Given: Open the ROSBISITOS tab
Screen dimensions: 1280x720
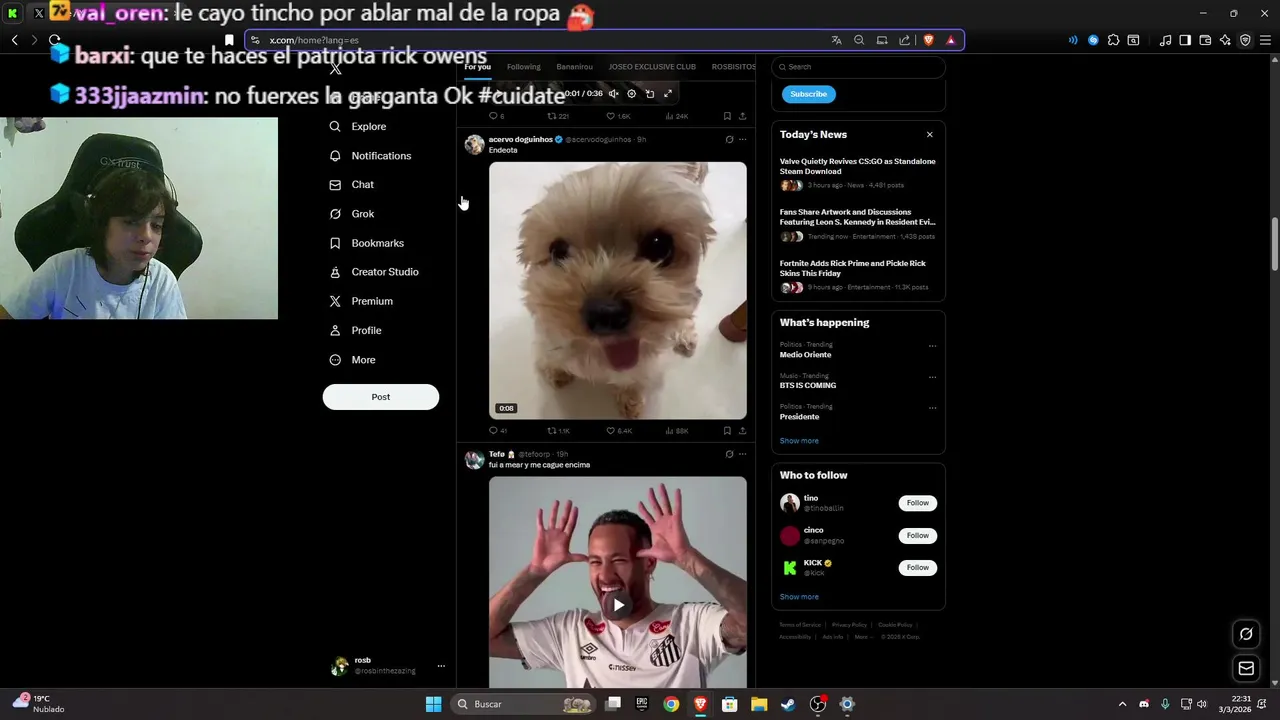Looking at the screenshot, I should (x=734, y=67).
